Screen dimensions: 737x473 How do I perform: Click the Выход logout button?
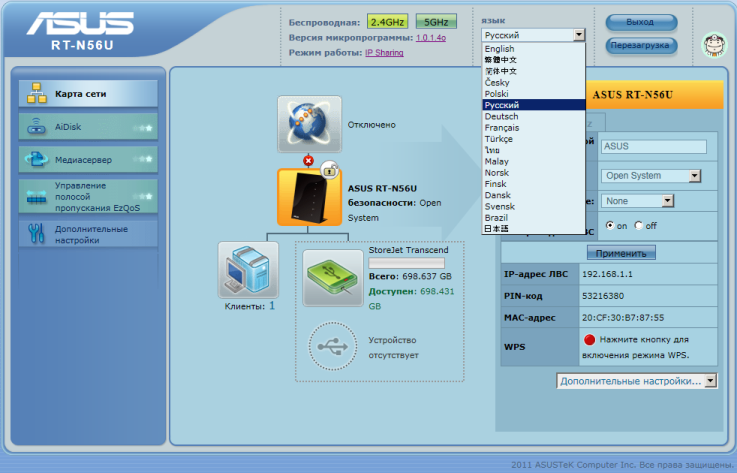641,22
